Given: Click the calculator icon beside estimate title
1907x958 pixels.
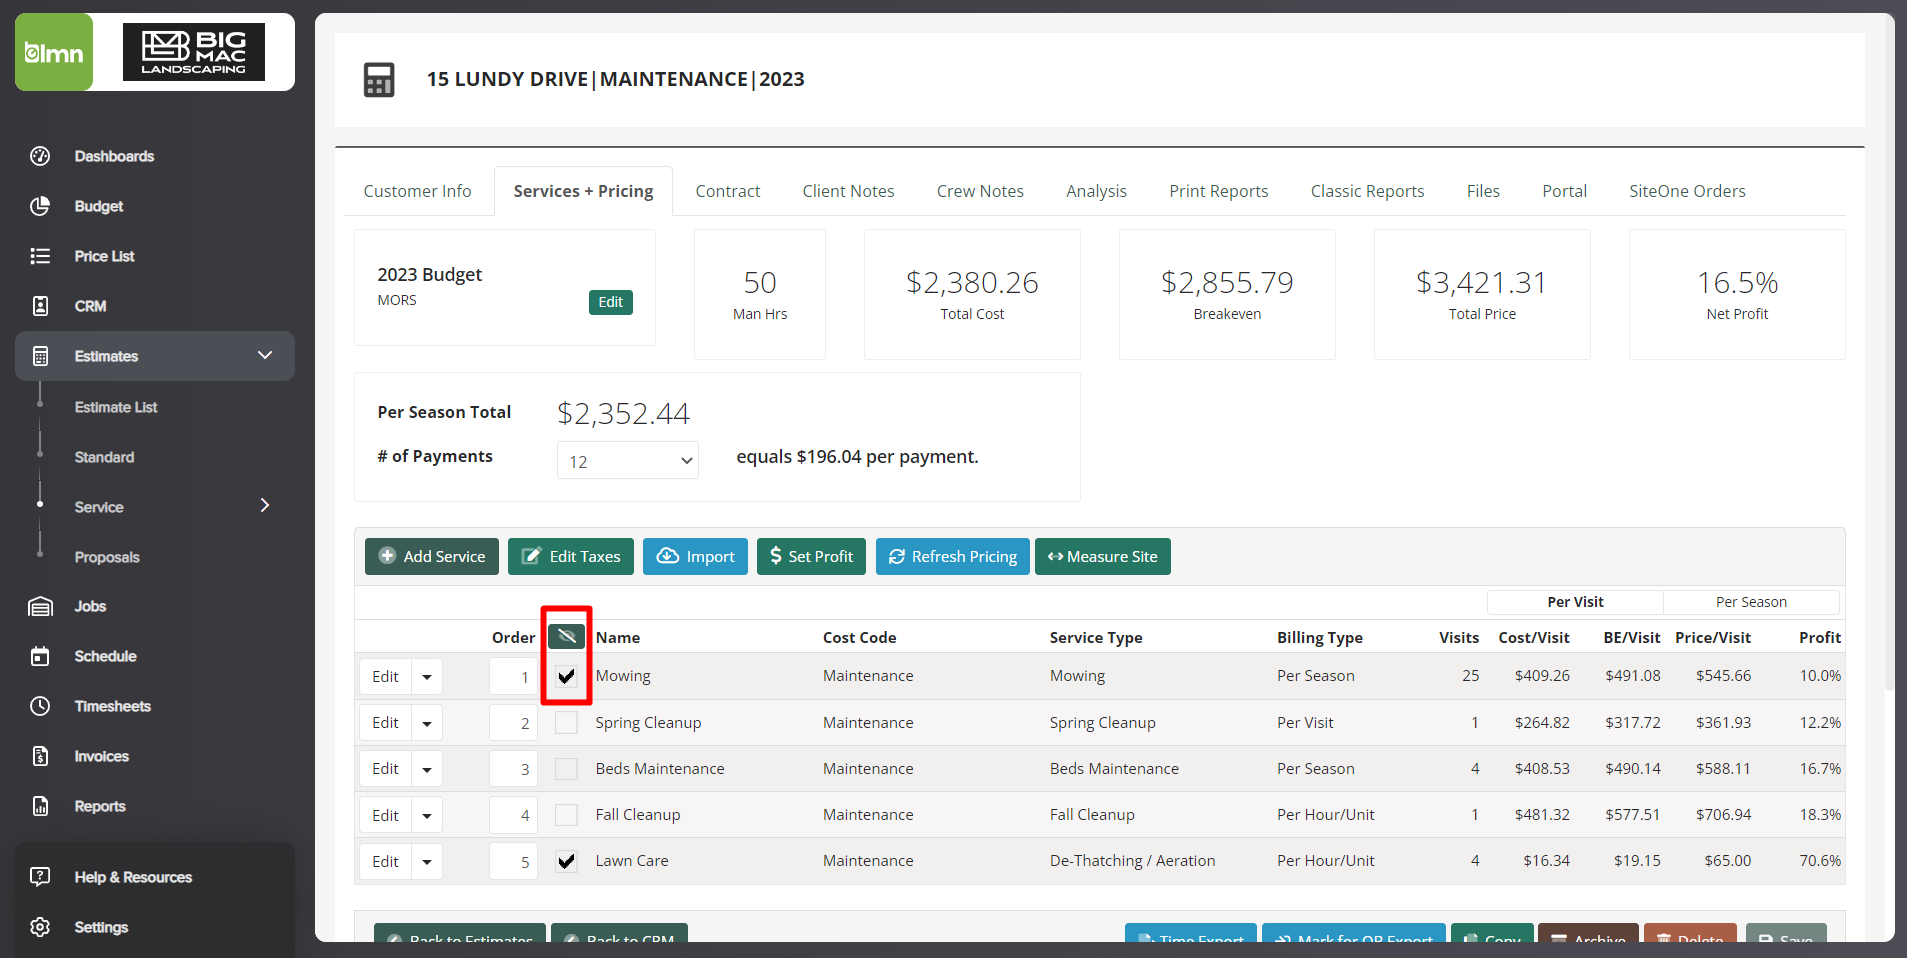Looking at the screenshot, I should click(379, 80).
